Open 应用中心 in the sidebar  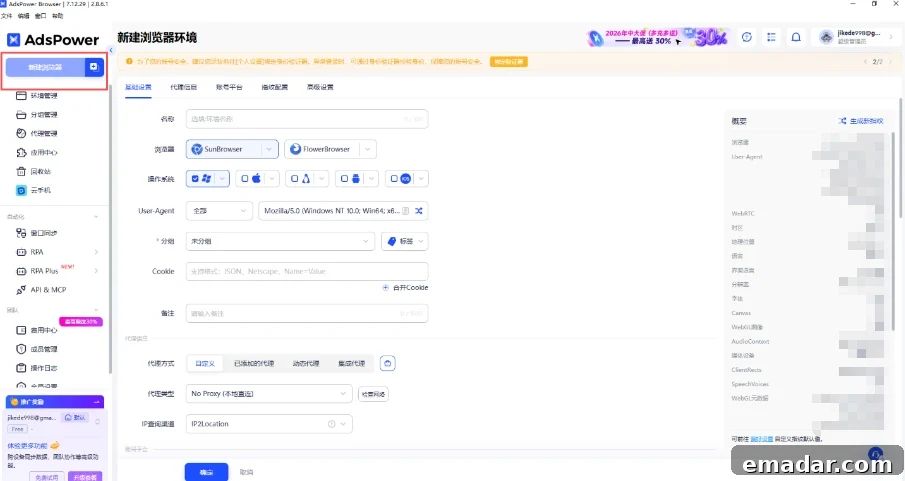click(43, 152)
